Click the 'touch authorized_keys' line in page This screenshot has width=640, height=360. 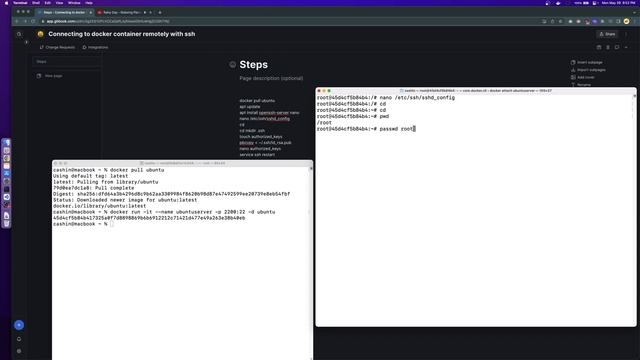point(261,137)
